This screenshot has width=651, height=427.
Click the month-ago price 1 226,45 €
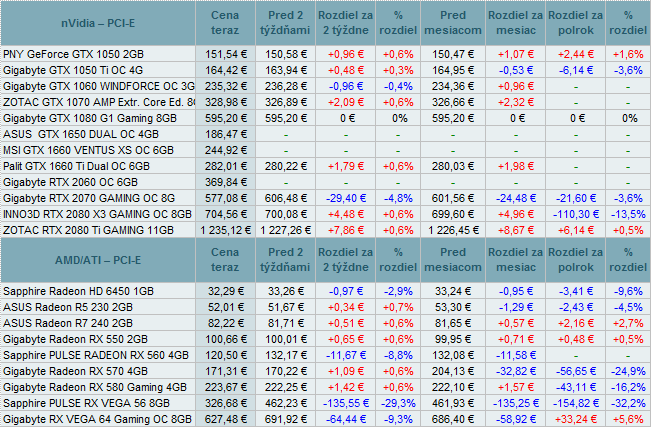point(453,230)
